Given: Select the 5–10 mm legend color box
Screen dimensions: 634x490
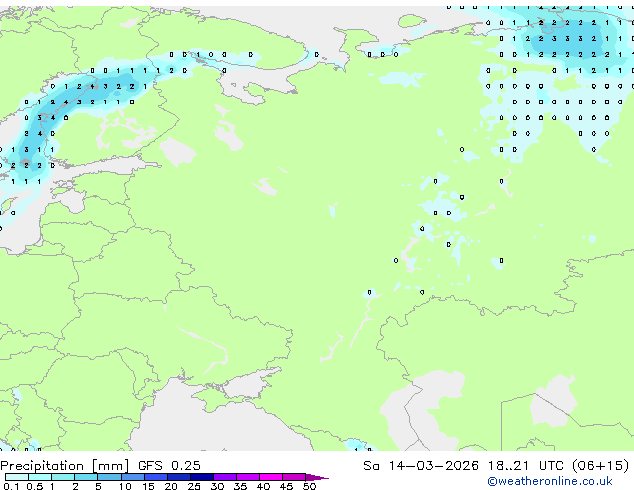Looking at the screenshot, I should point(109,477).
